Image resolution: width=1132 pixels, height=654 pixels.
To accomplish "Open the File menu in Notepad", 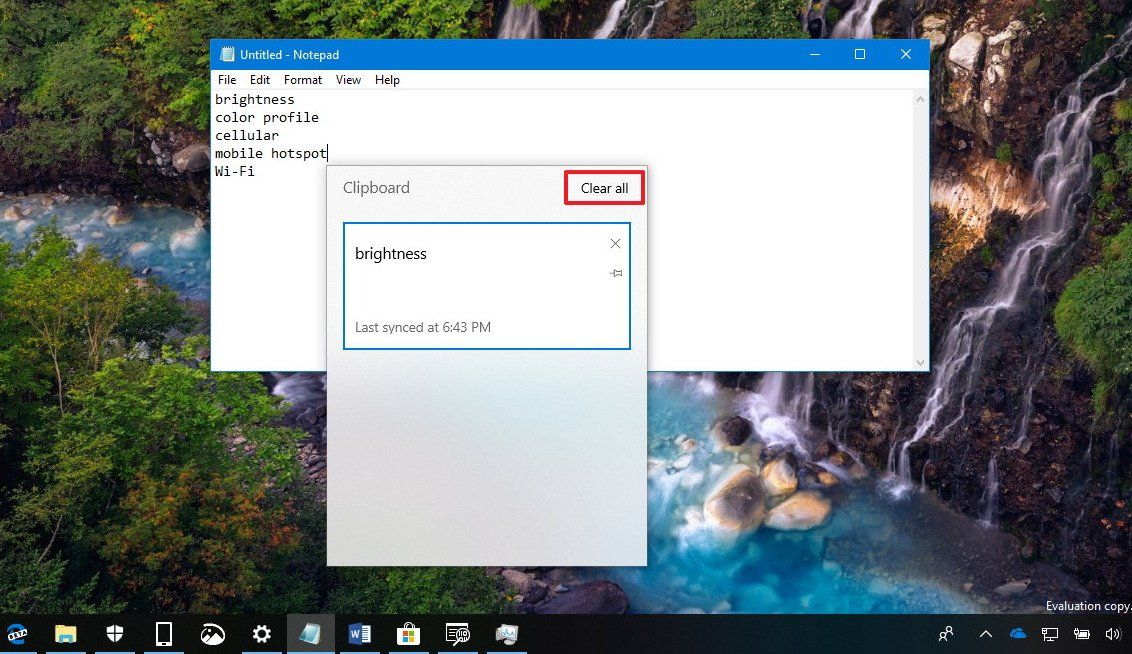I will [x=227, y=80].
